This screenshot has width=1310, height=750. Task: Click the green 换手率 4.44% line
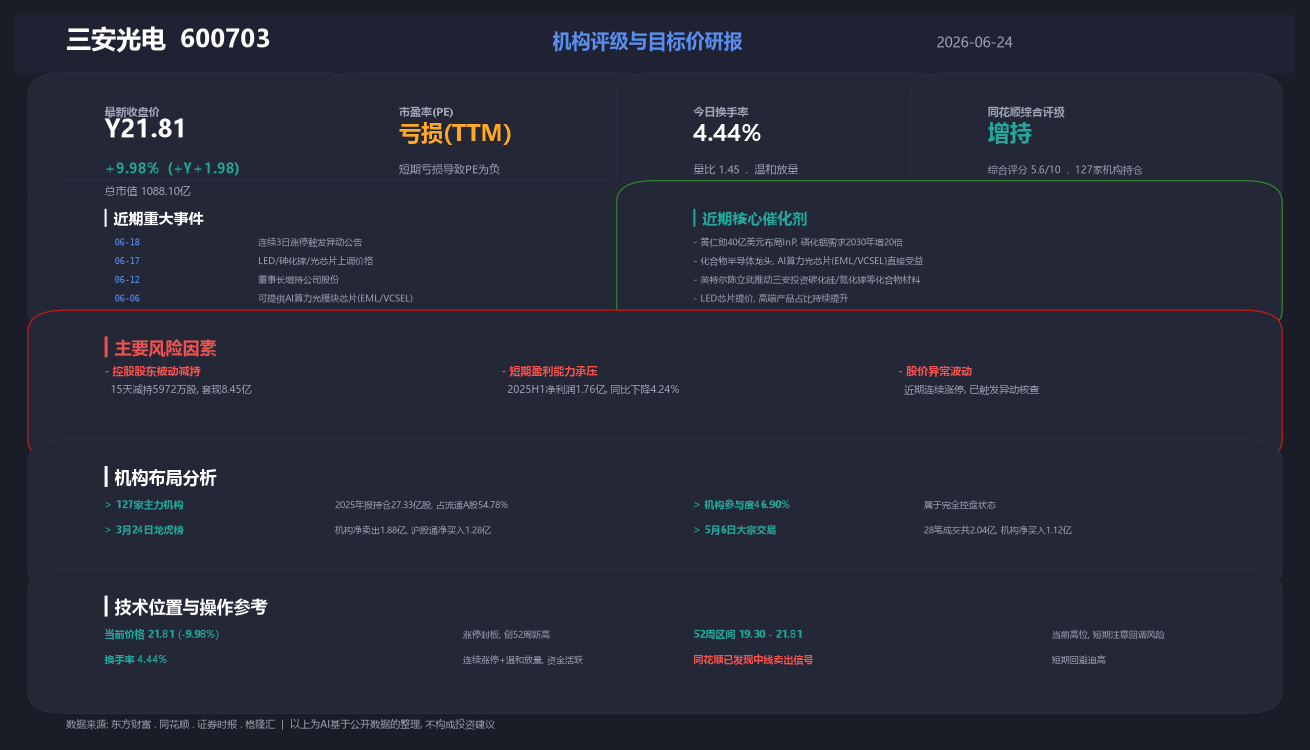click(x=135, y=659)
